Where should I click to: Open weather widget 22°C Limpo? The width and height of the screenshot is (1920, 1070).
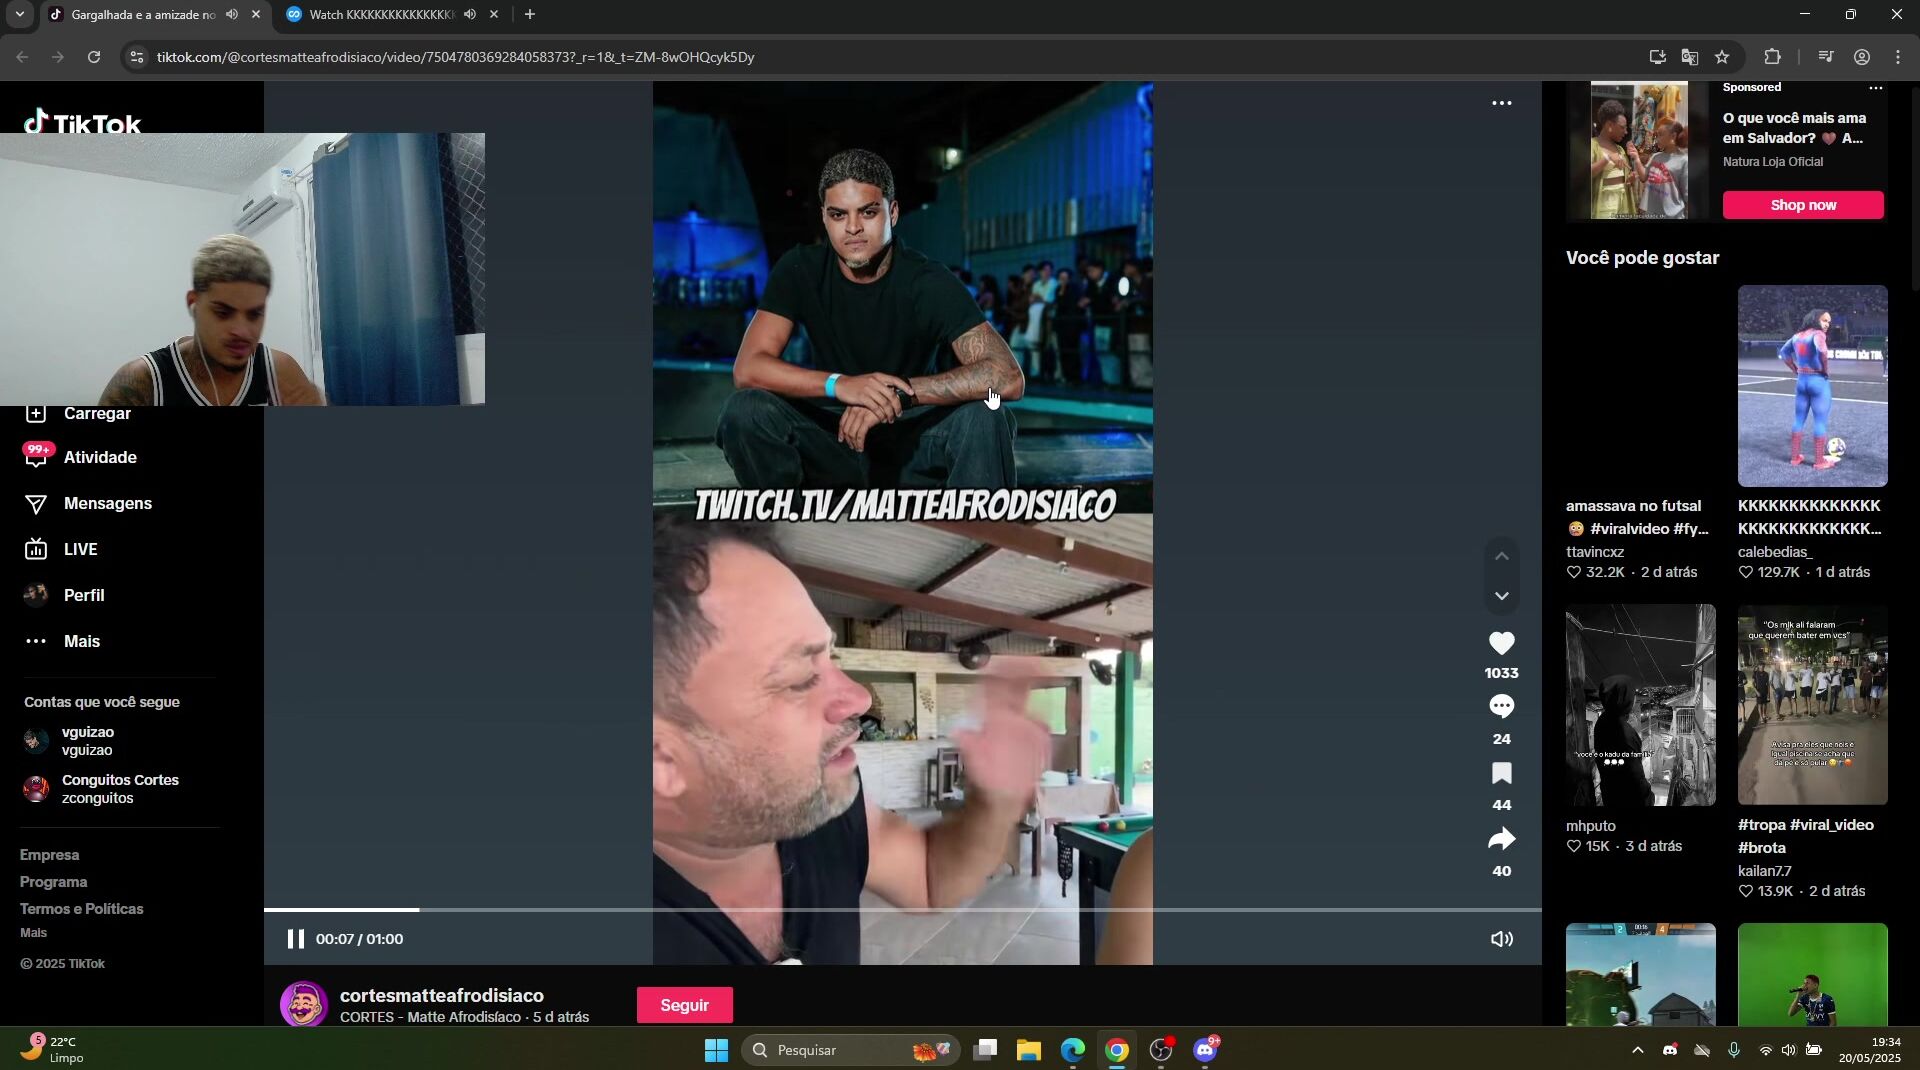click(55, 1050)
